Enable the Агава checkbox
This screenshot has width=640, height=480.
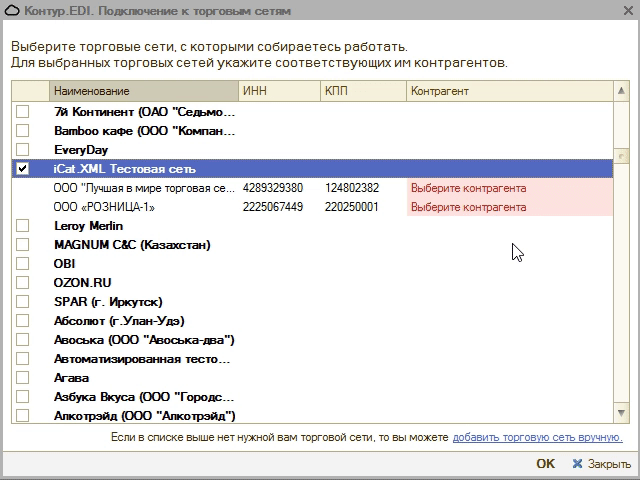[x=22, y=378]
